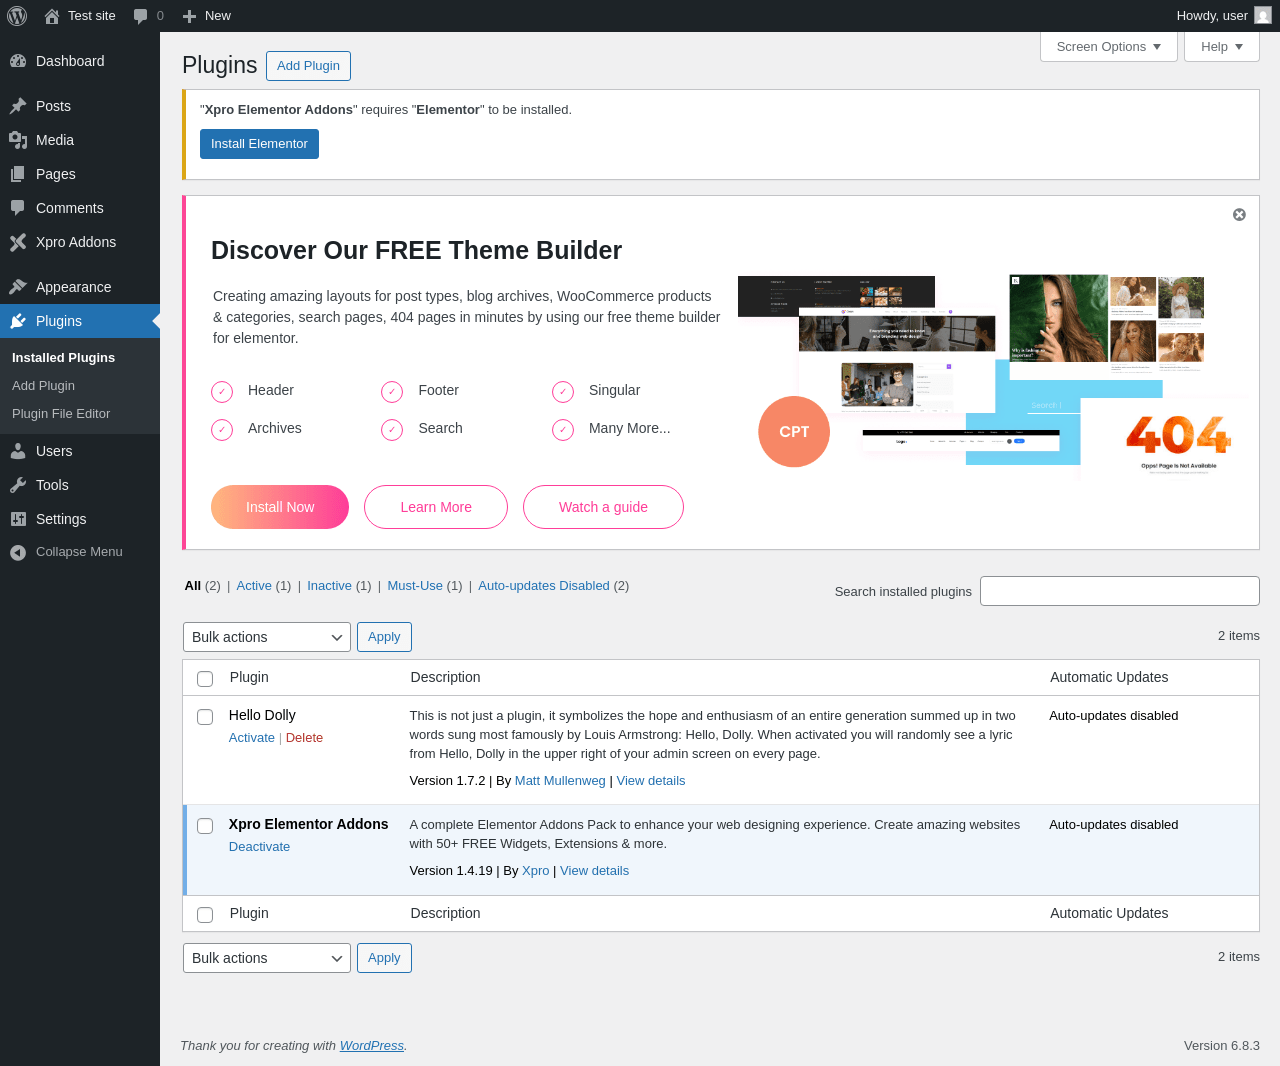1280x1066 pixels.
Task: Open the top Bulk actions dropdown
Action: [x=267, y=637]
